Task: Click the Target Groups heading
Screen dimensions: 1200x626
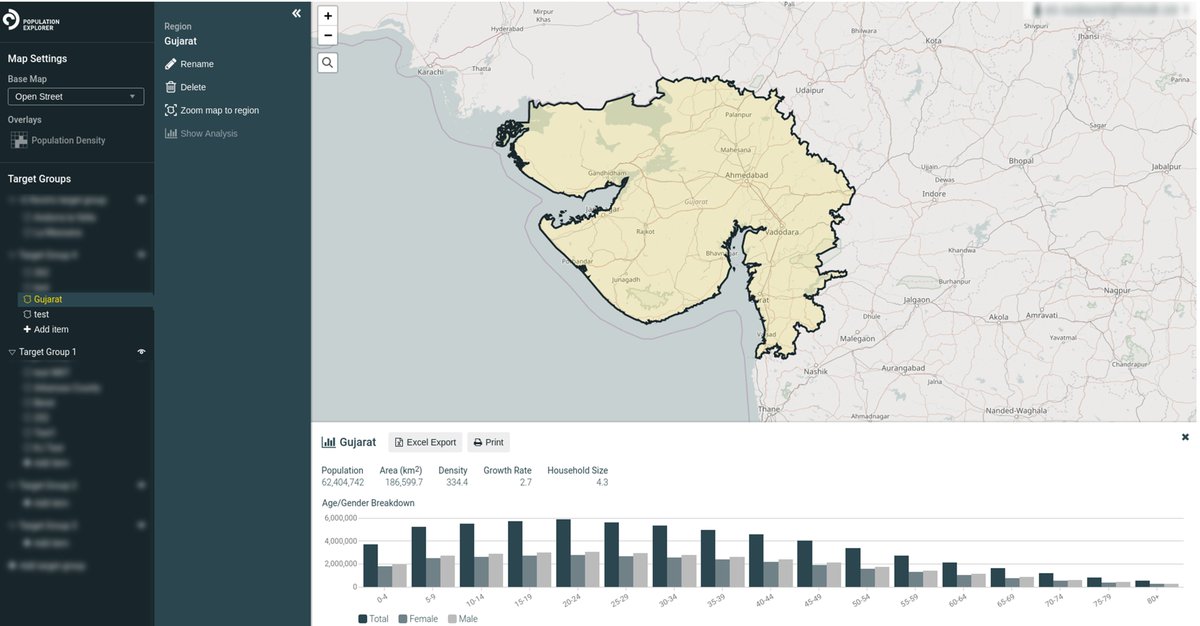Action: click(39, 179)
